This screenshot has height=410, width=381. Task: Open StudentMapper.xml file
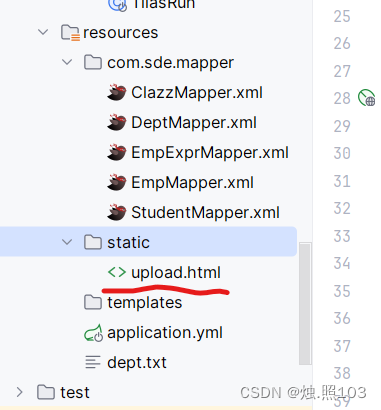pos(205,212)
